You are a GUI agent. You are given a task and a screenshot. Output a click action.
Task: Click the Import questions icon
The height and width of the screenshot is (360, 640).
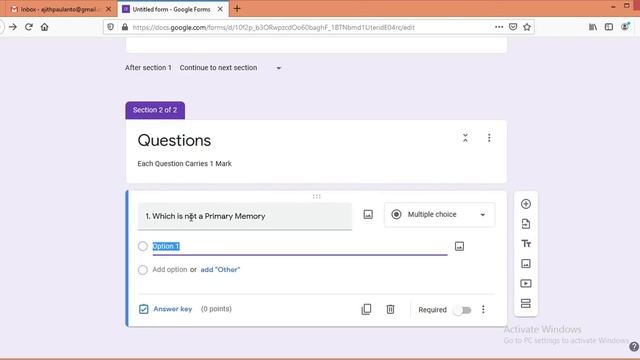526,224
